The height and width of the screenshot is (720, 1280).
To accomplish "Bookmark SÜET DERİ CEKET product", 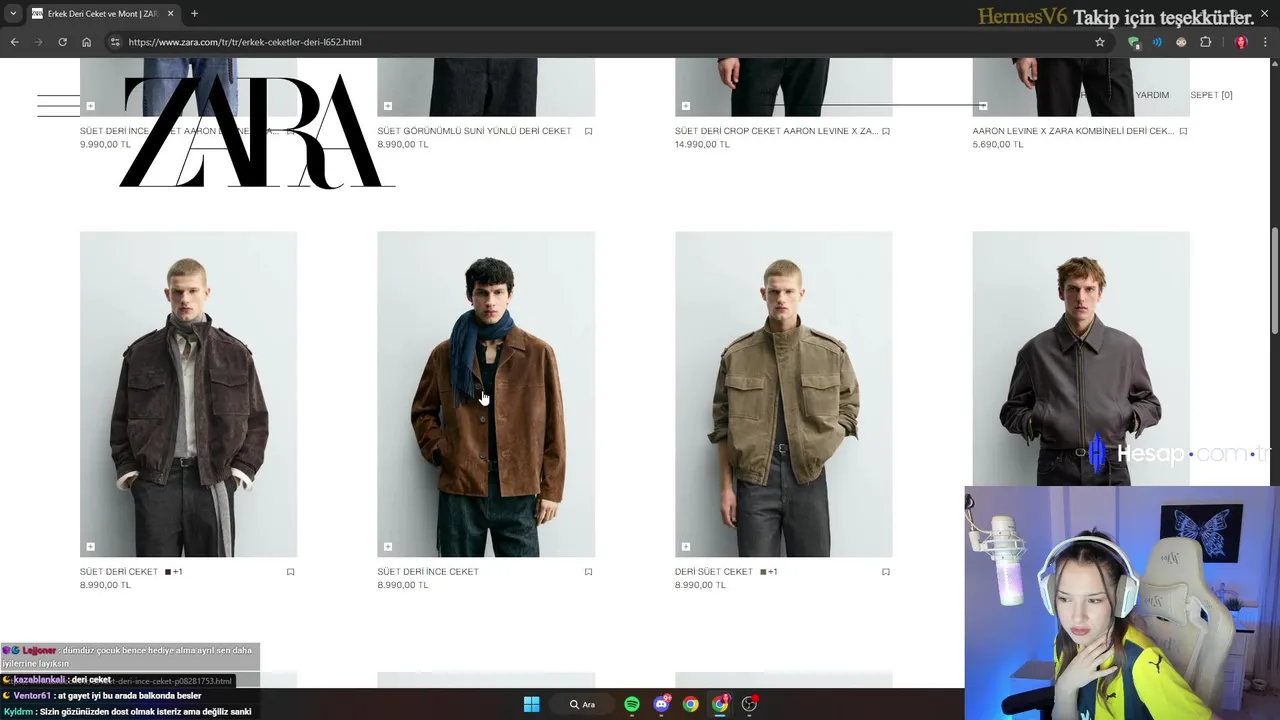I will (x=291, y=572).
